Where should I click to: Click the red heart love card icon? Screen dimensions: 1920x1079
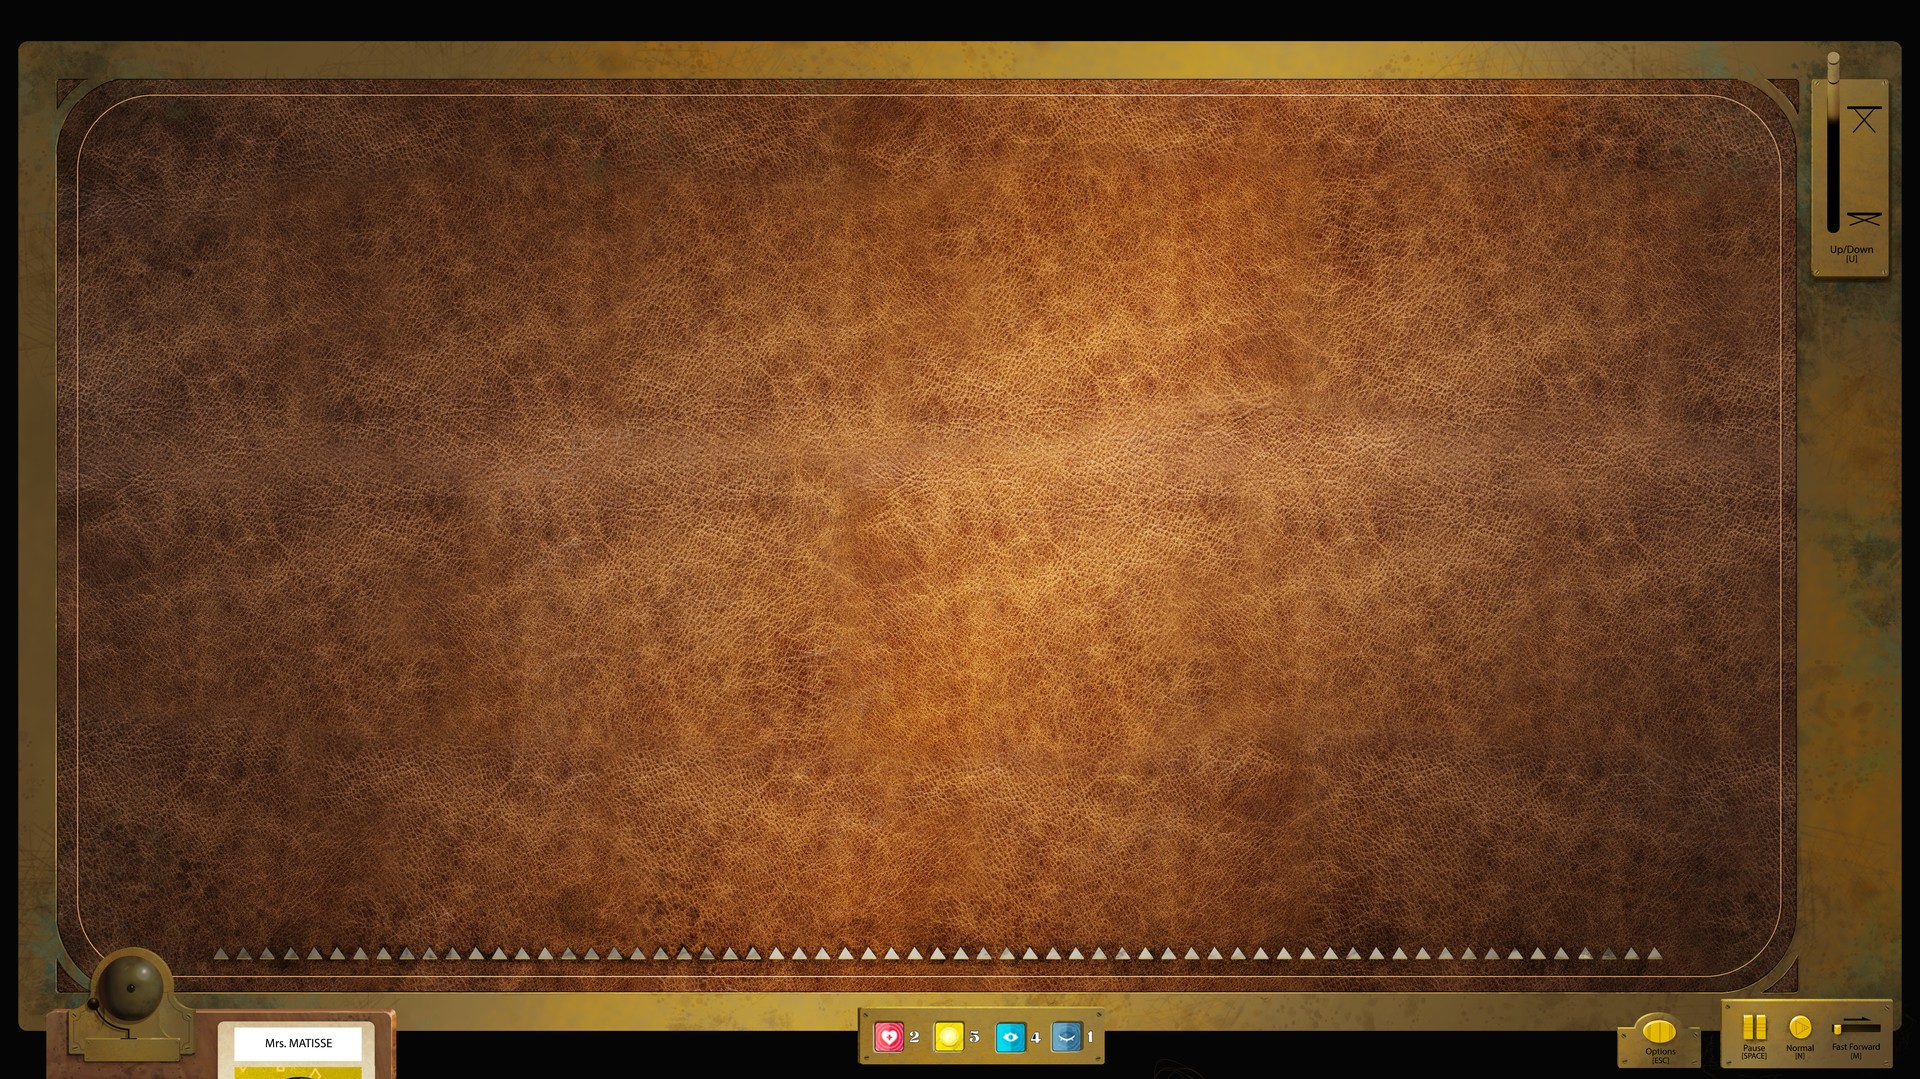pos(888,1037)
